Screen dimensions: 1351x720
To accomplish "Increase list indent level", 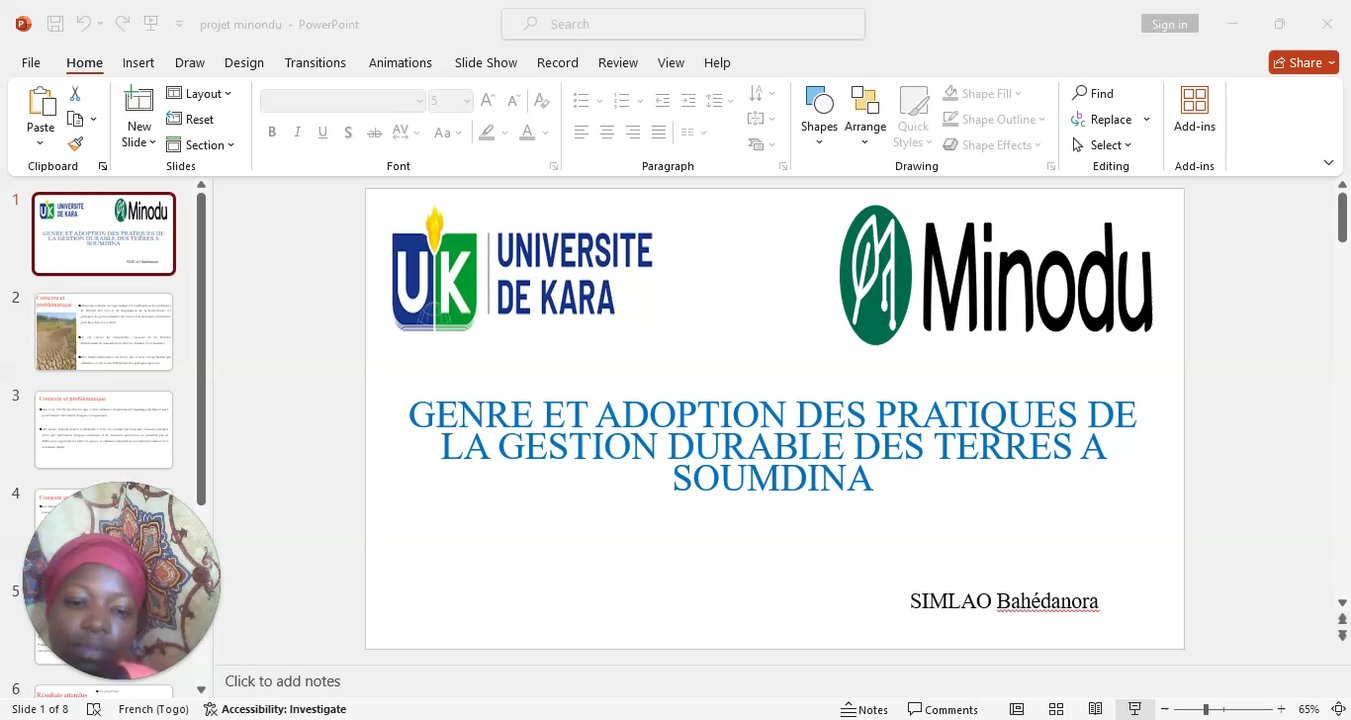I will [688, 100].
